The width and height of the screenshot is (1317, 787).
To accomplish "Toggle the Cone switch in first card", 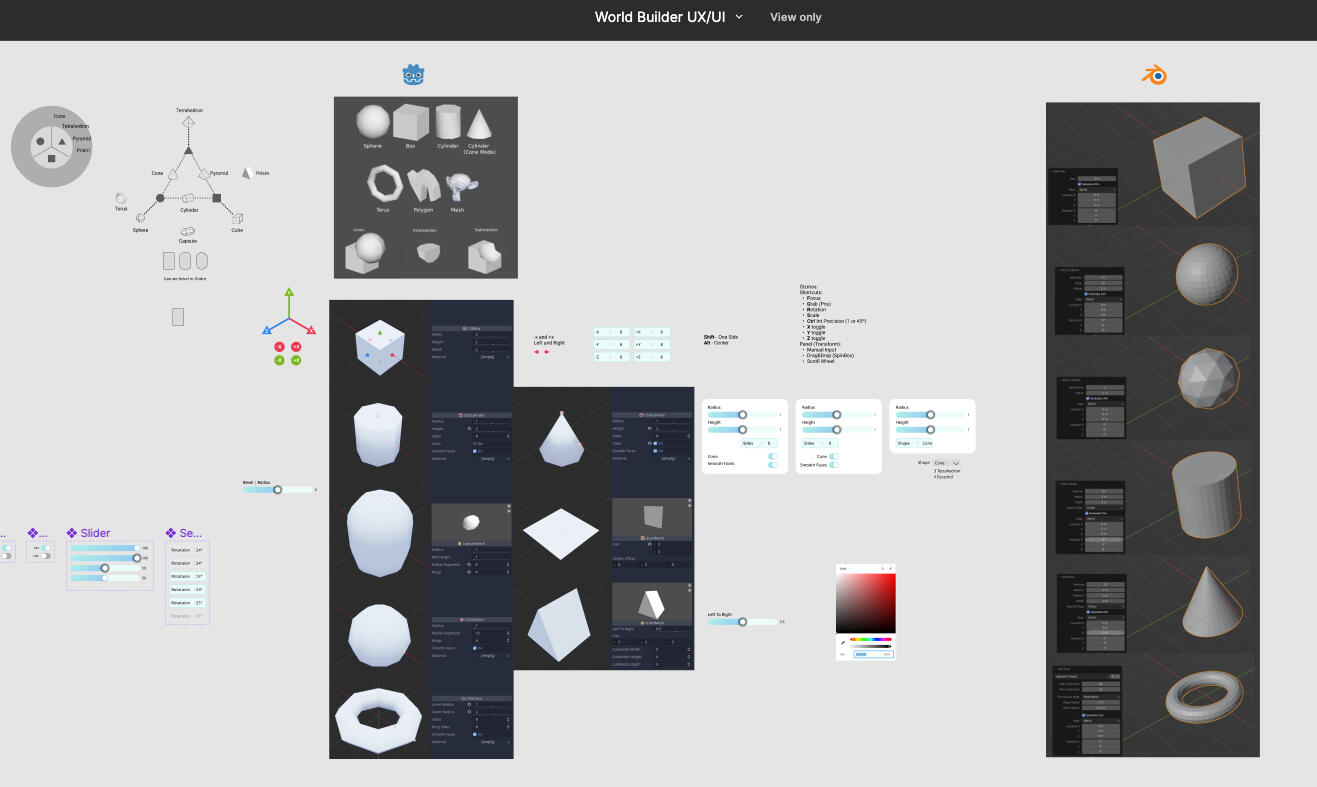I will (772, 456).
